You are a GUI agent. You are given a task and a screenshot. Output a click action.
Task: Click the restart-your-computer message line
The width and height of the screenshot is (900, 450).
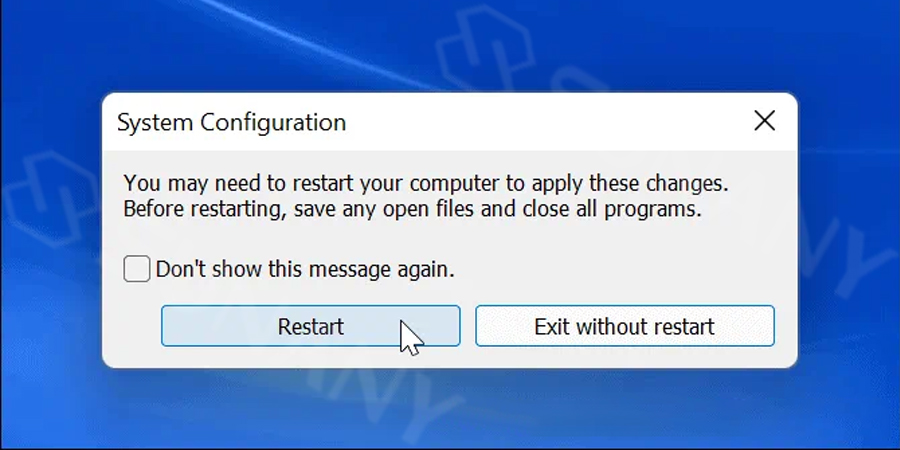click(426, 184)
